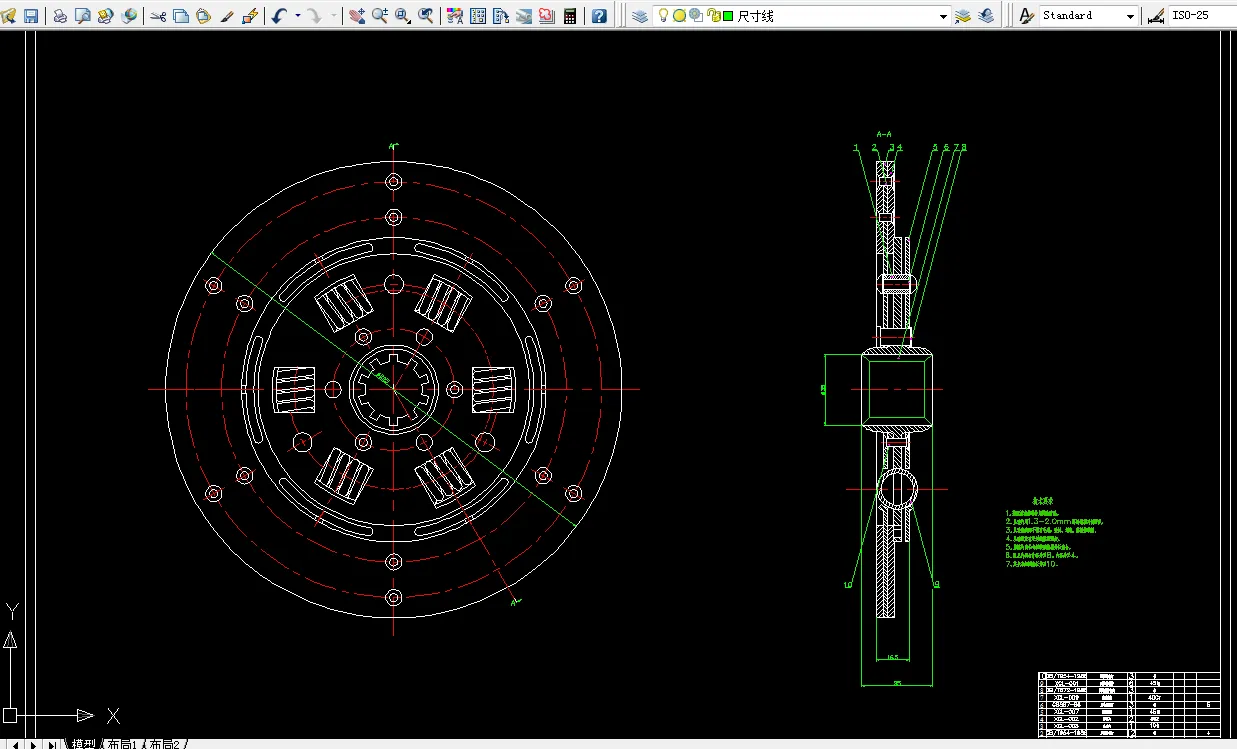Select the part number 9 callout
1237x749 pixels.
coord(936,585)
